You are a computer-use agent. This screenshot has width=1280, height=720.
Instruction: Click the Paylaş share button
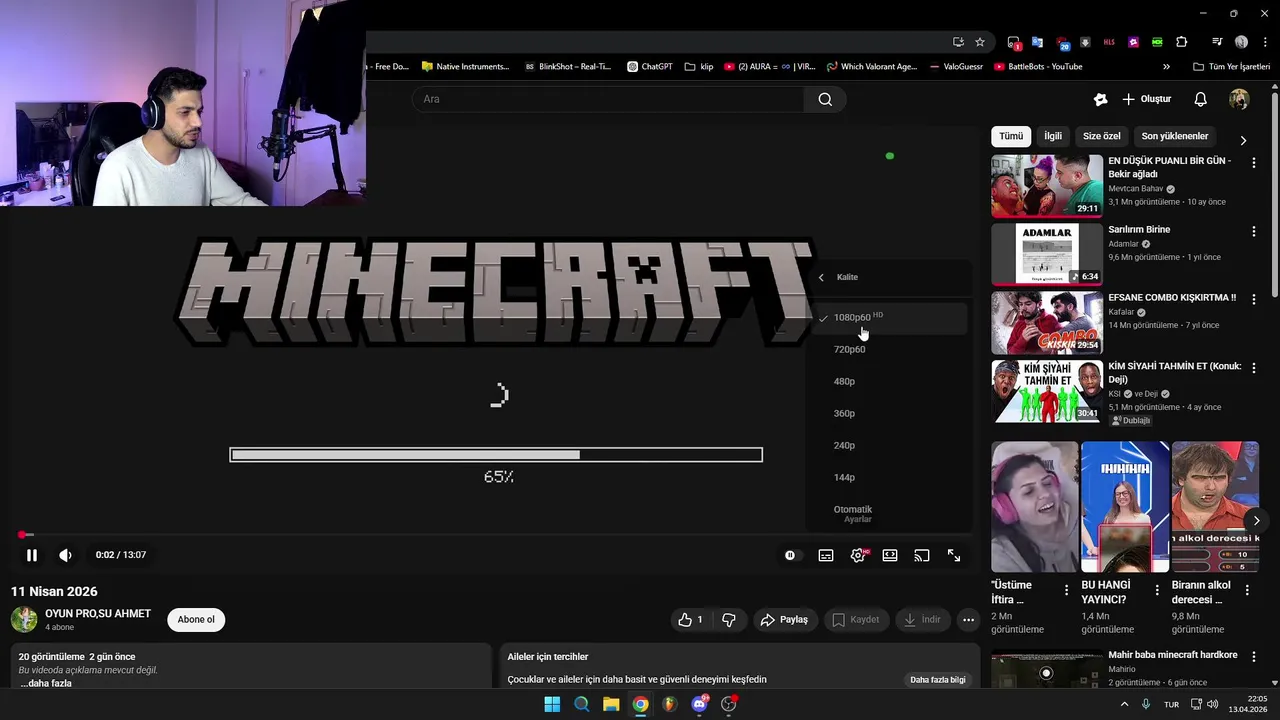coord(785,620)
